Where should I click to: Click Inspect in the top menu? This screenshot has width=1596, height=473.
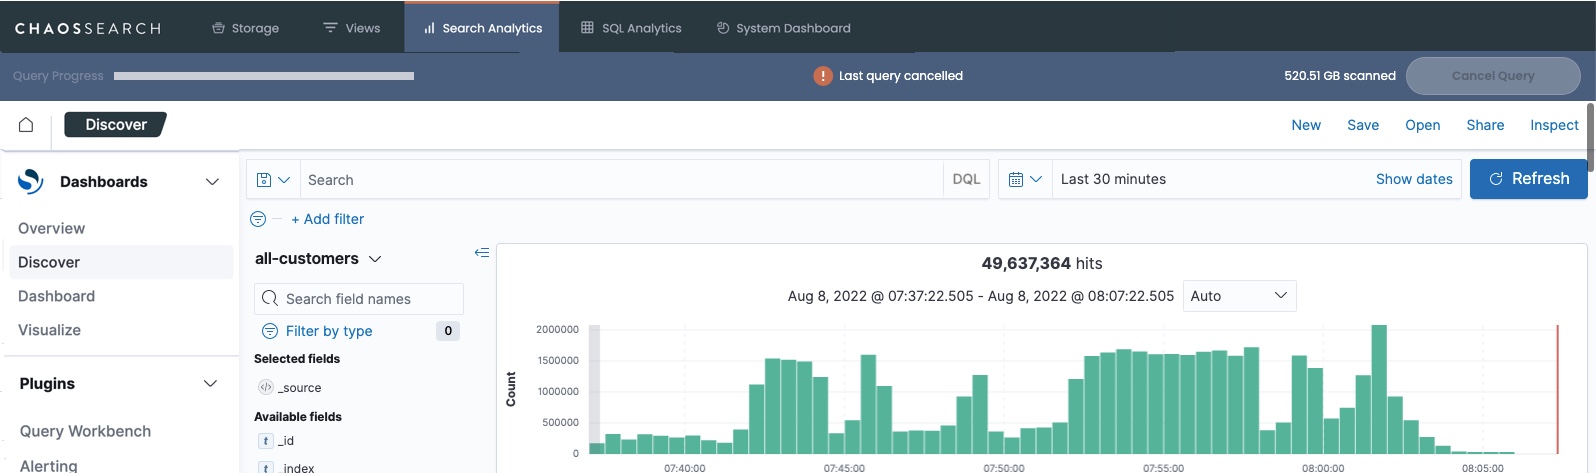pyautogui.click(x=1554, y=125)
